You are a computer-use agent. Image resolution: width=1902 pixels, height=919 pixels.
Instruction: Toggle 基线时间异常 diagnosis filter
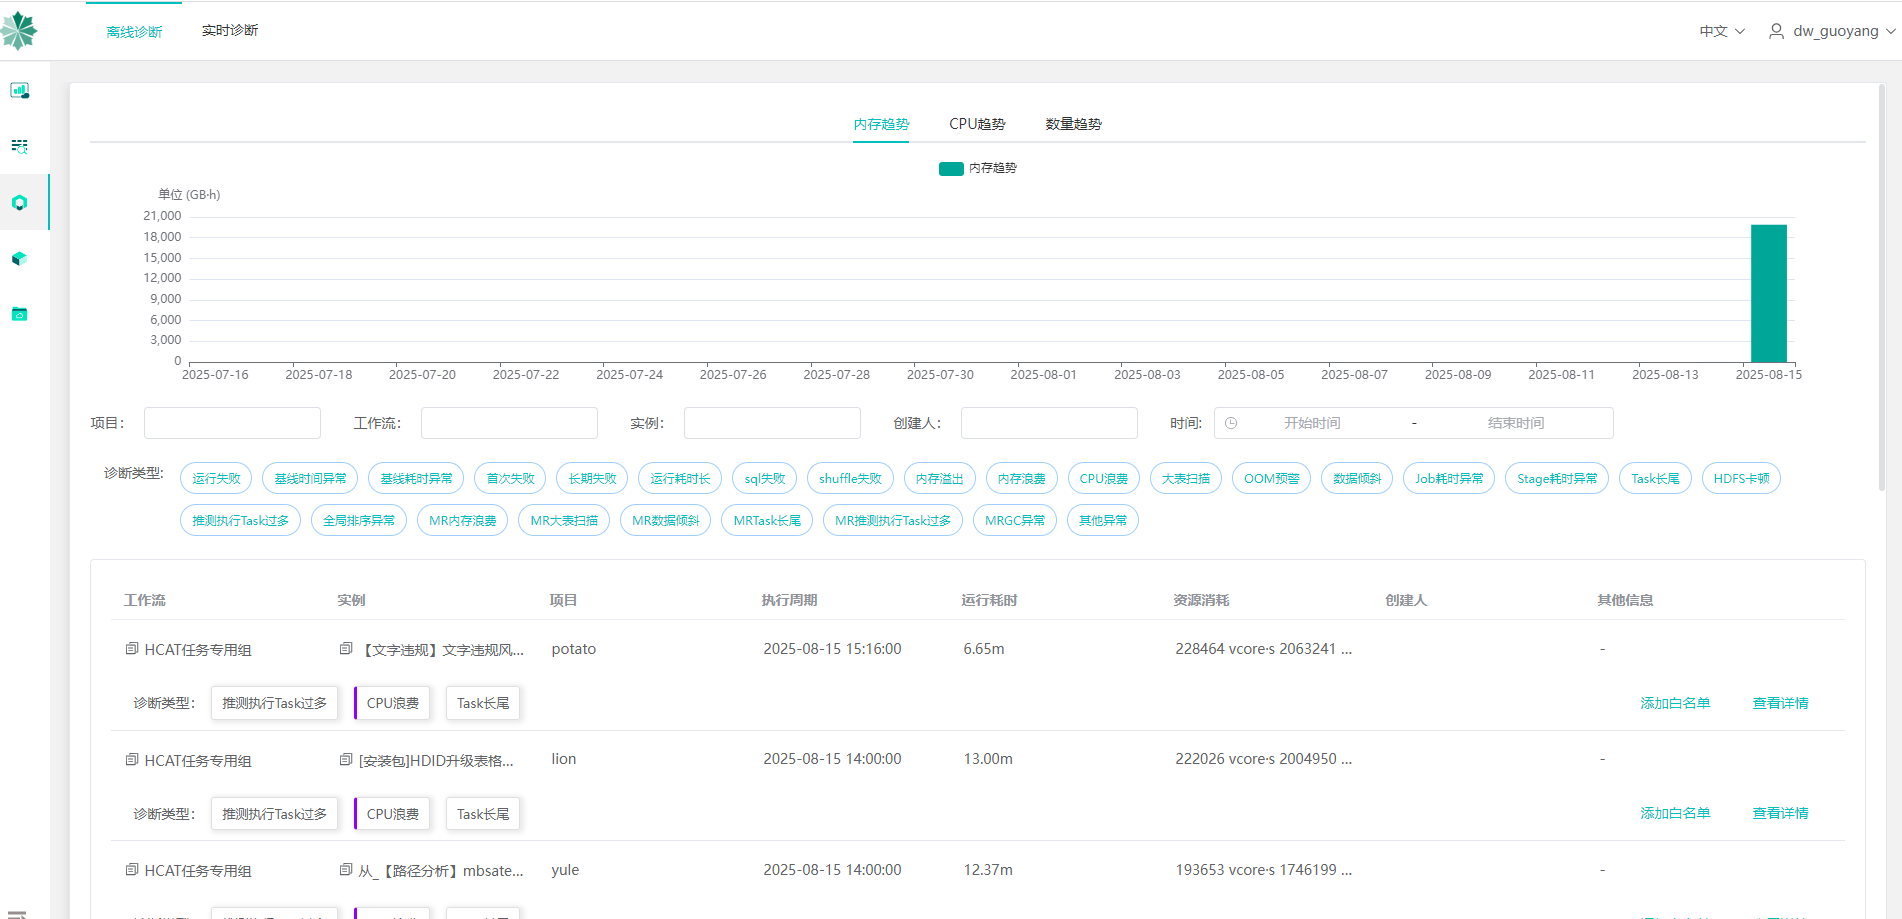310,478
